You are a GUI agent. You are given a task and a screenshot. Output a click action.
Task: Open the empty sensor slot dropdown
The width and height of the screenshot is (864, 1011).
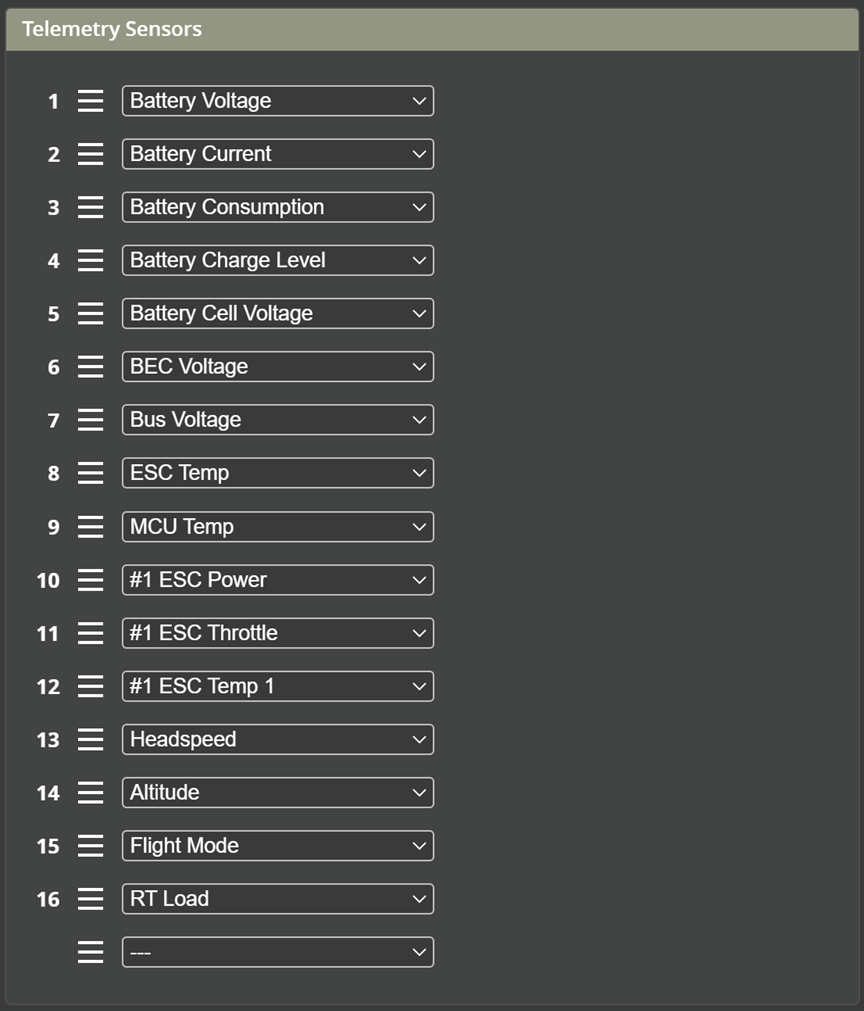[x=277, y=952]
